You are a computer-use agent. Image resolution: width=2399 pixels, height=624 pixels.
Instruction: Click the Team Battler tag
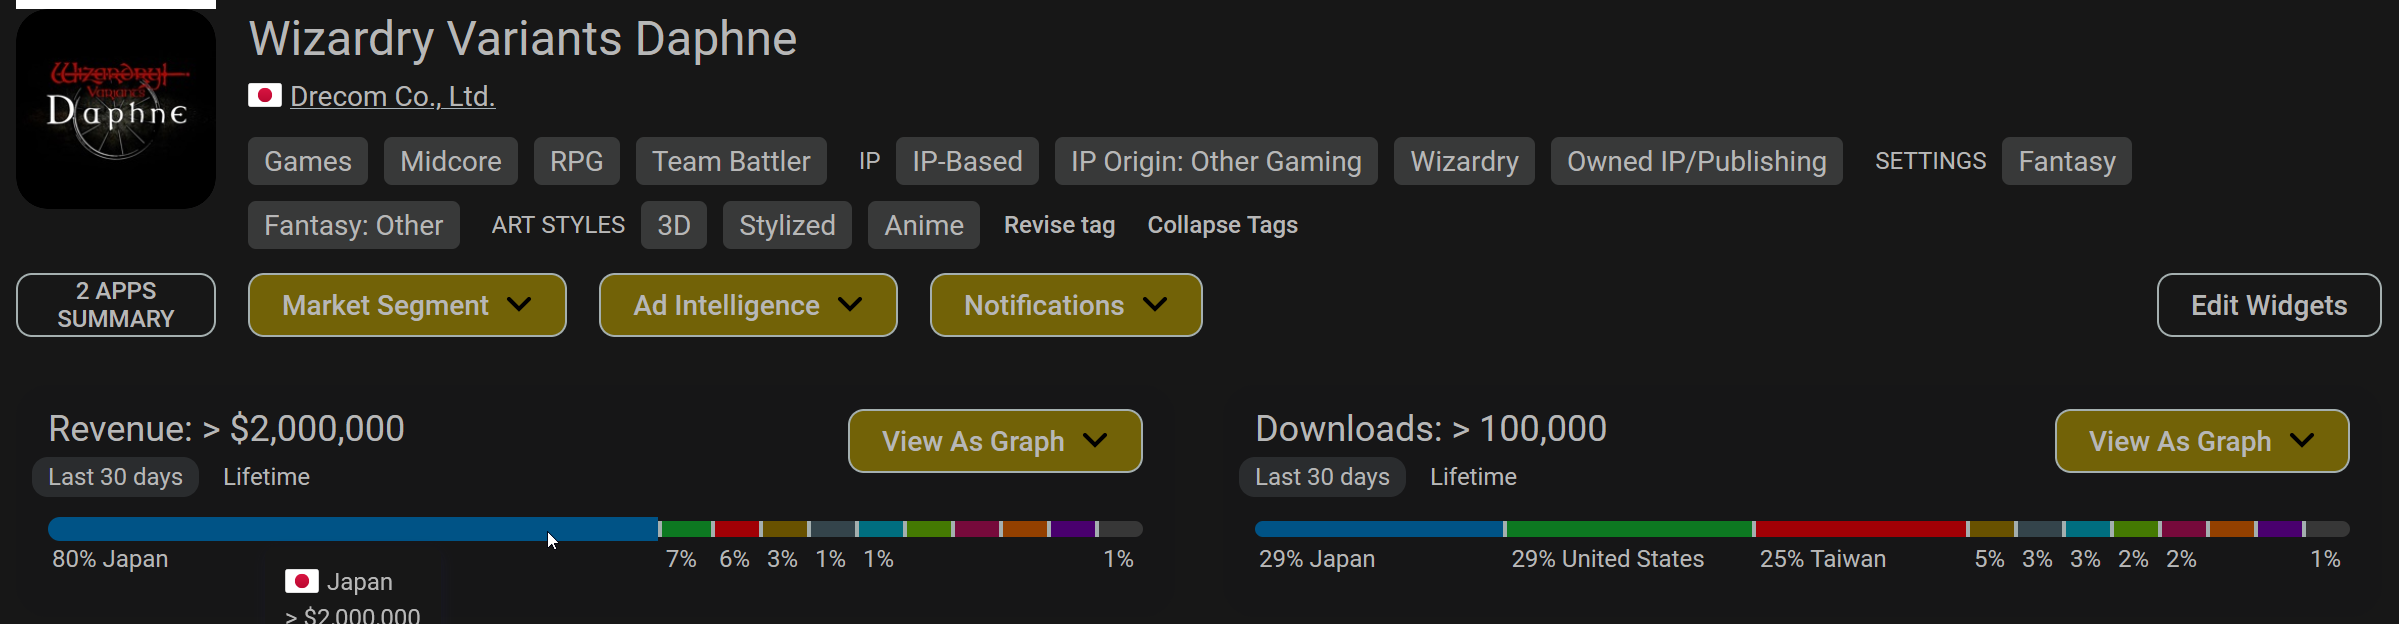(x=731, y=161)
